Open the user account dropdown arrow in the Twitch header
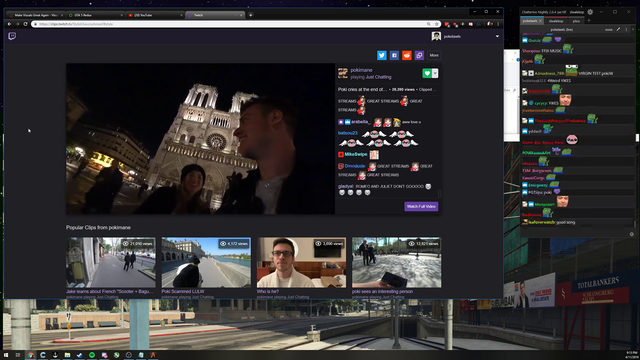 [x=497, y=36]
